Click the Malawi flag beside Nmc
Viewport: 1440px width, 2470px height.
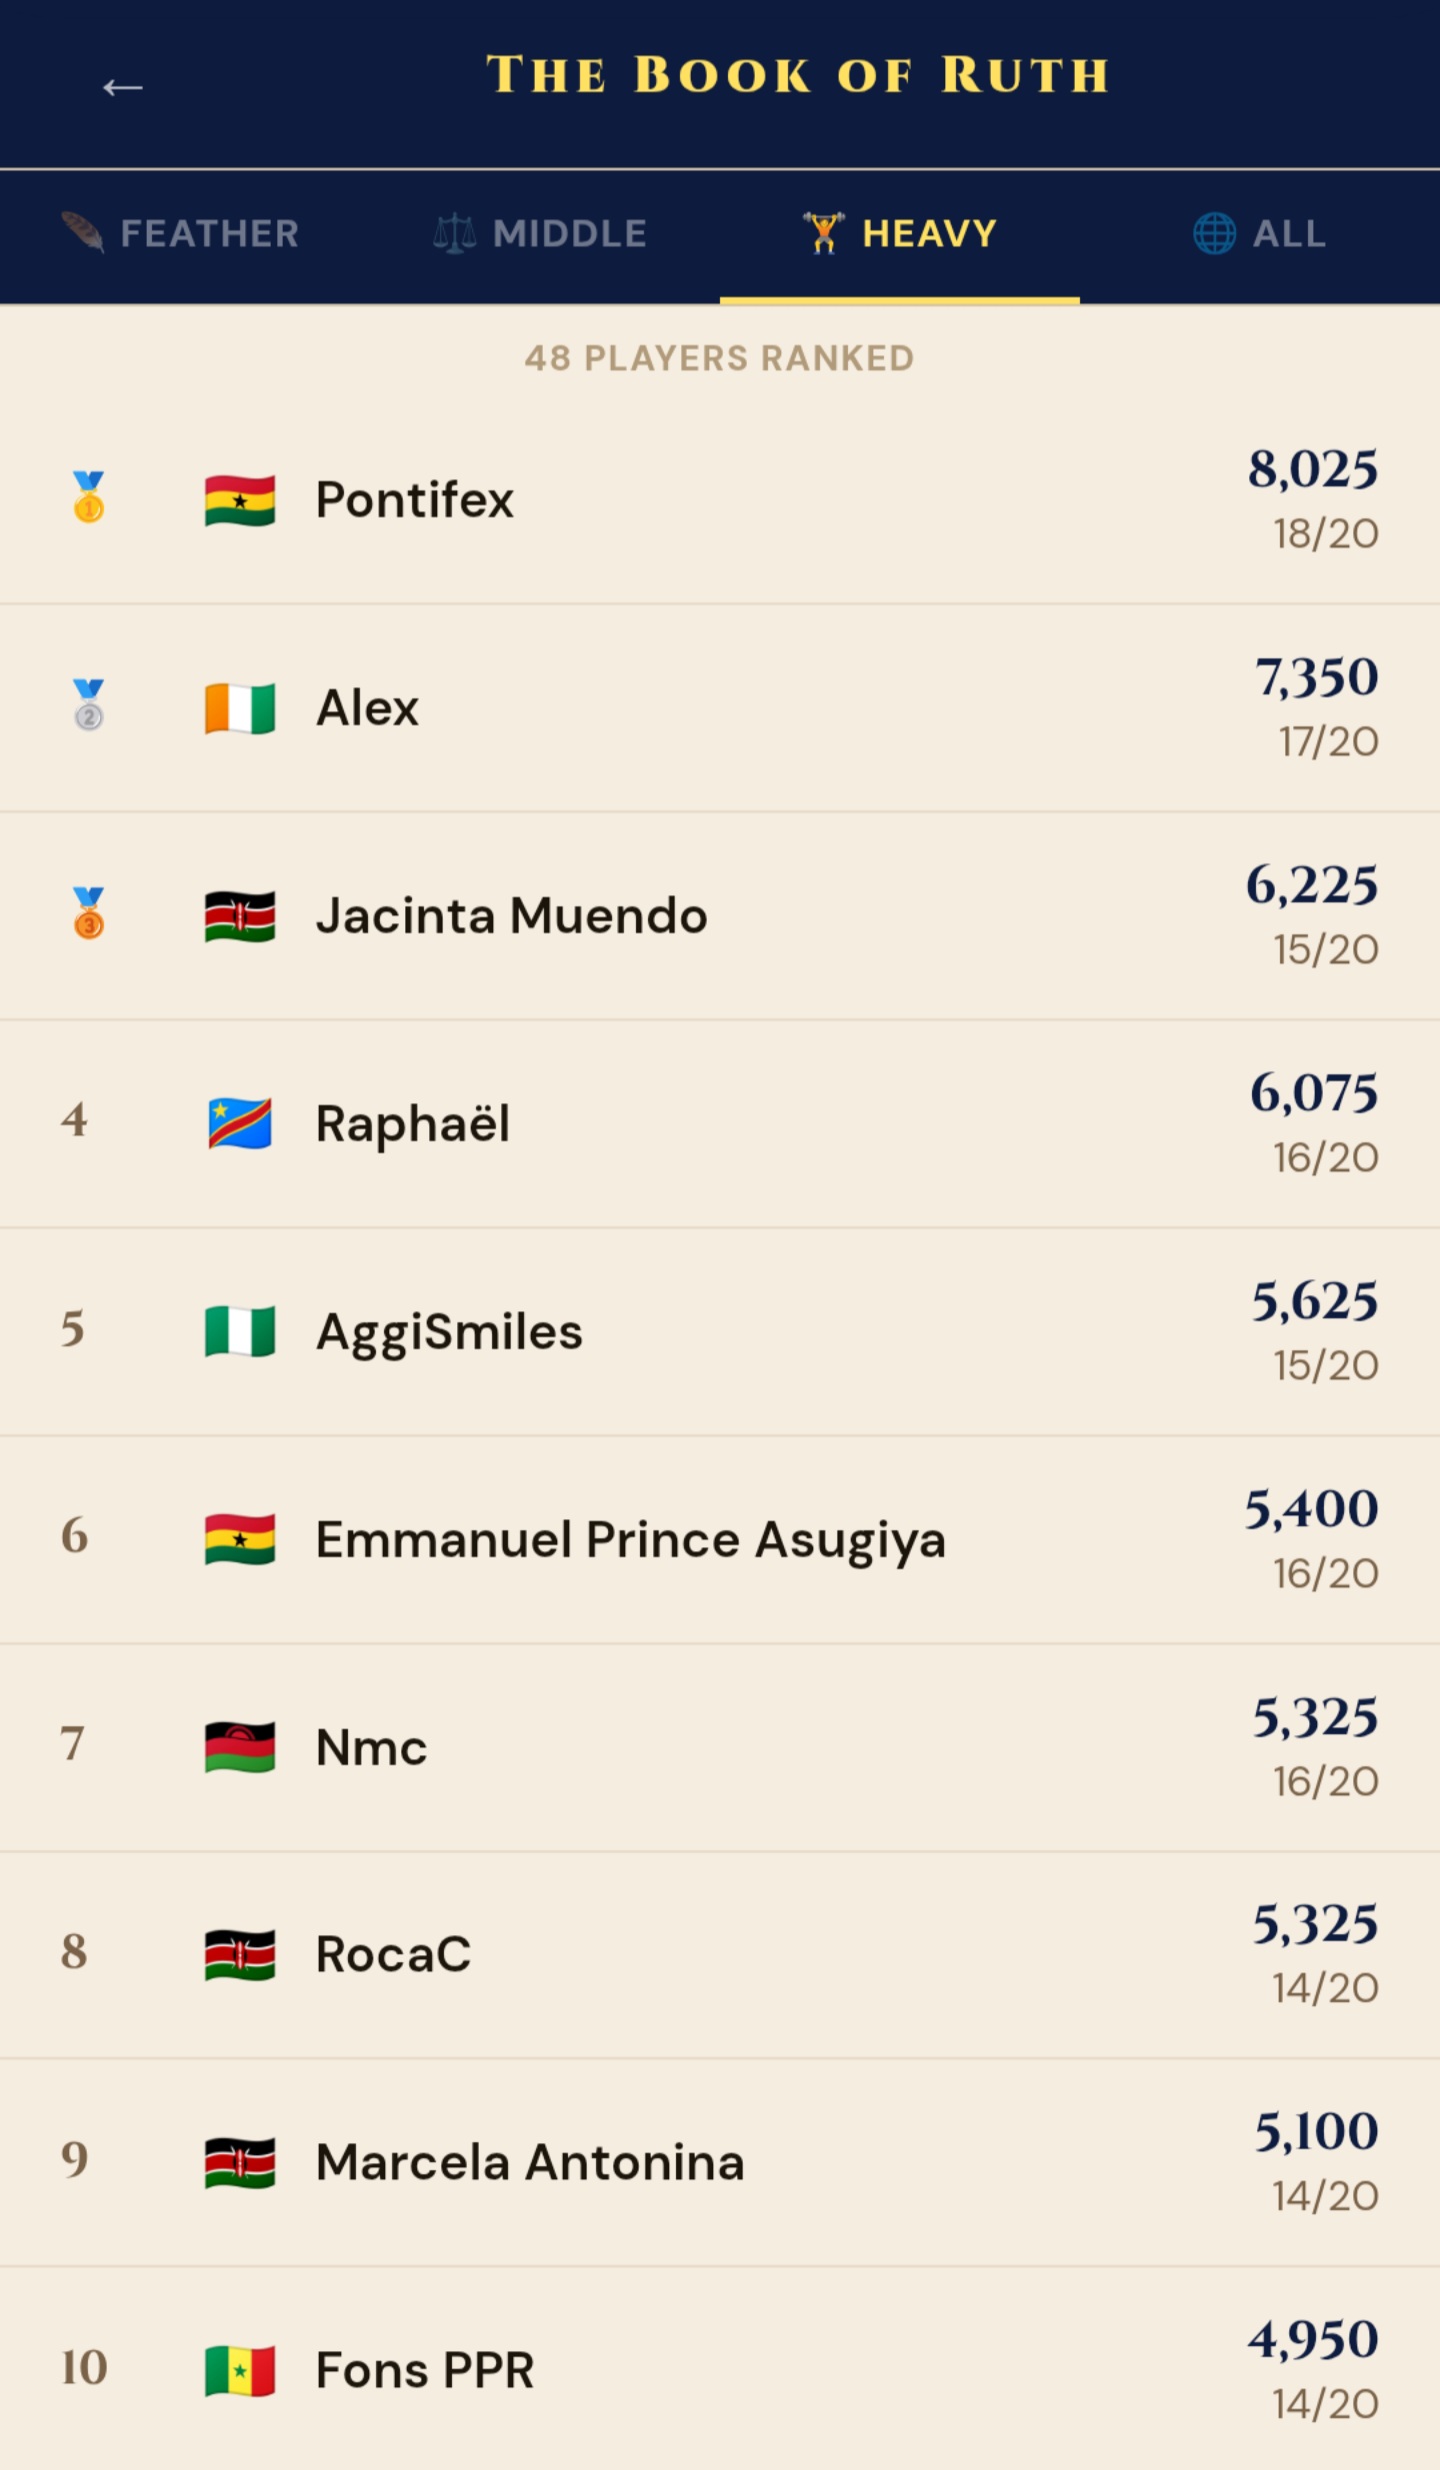240,1748
